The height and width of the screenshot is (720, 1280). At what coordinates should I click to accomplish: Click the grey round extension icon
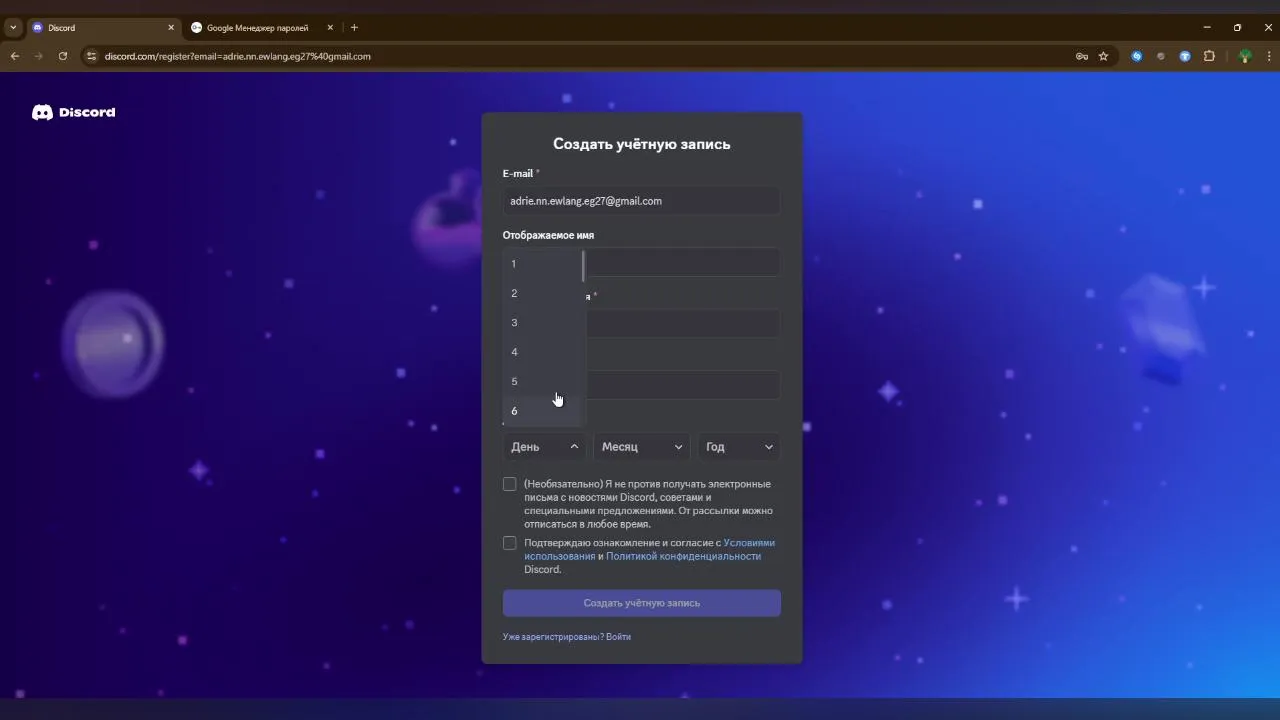(1161, 56)
